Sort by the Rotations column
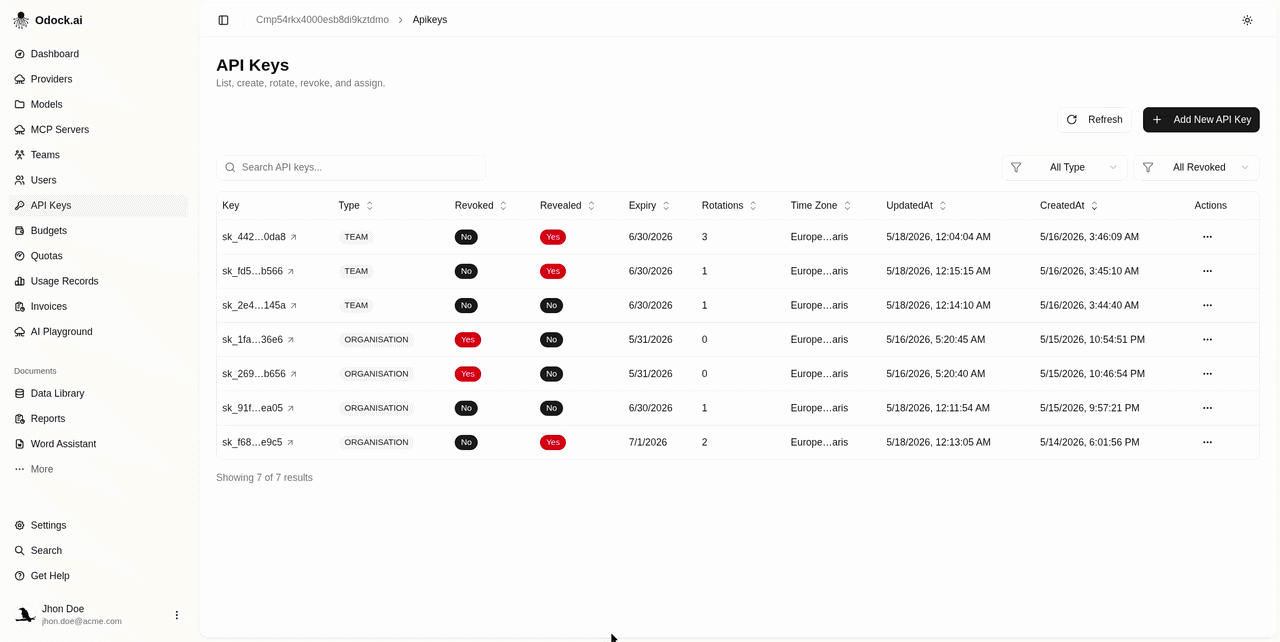 [x=730, y=205]
